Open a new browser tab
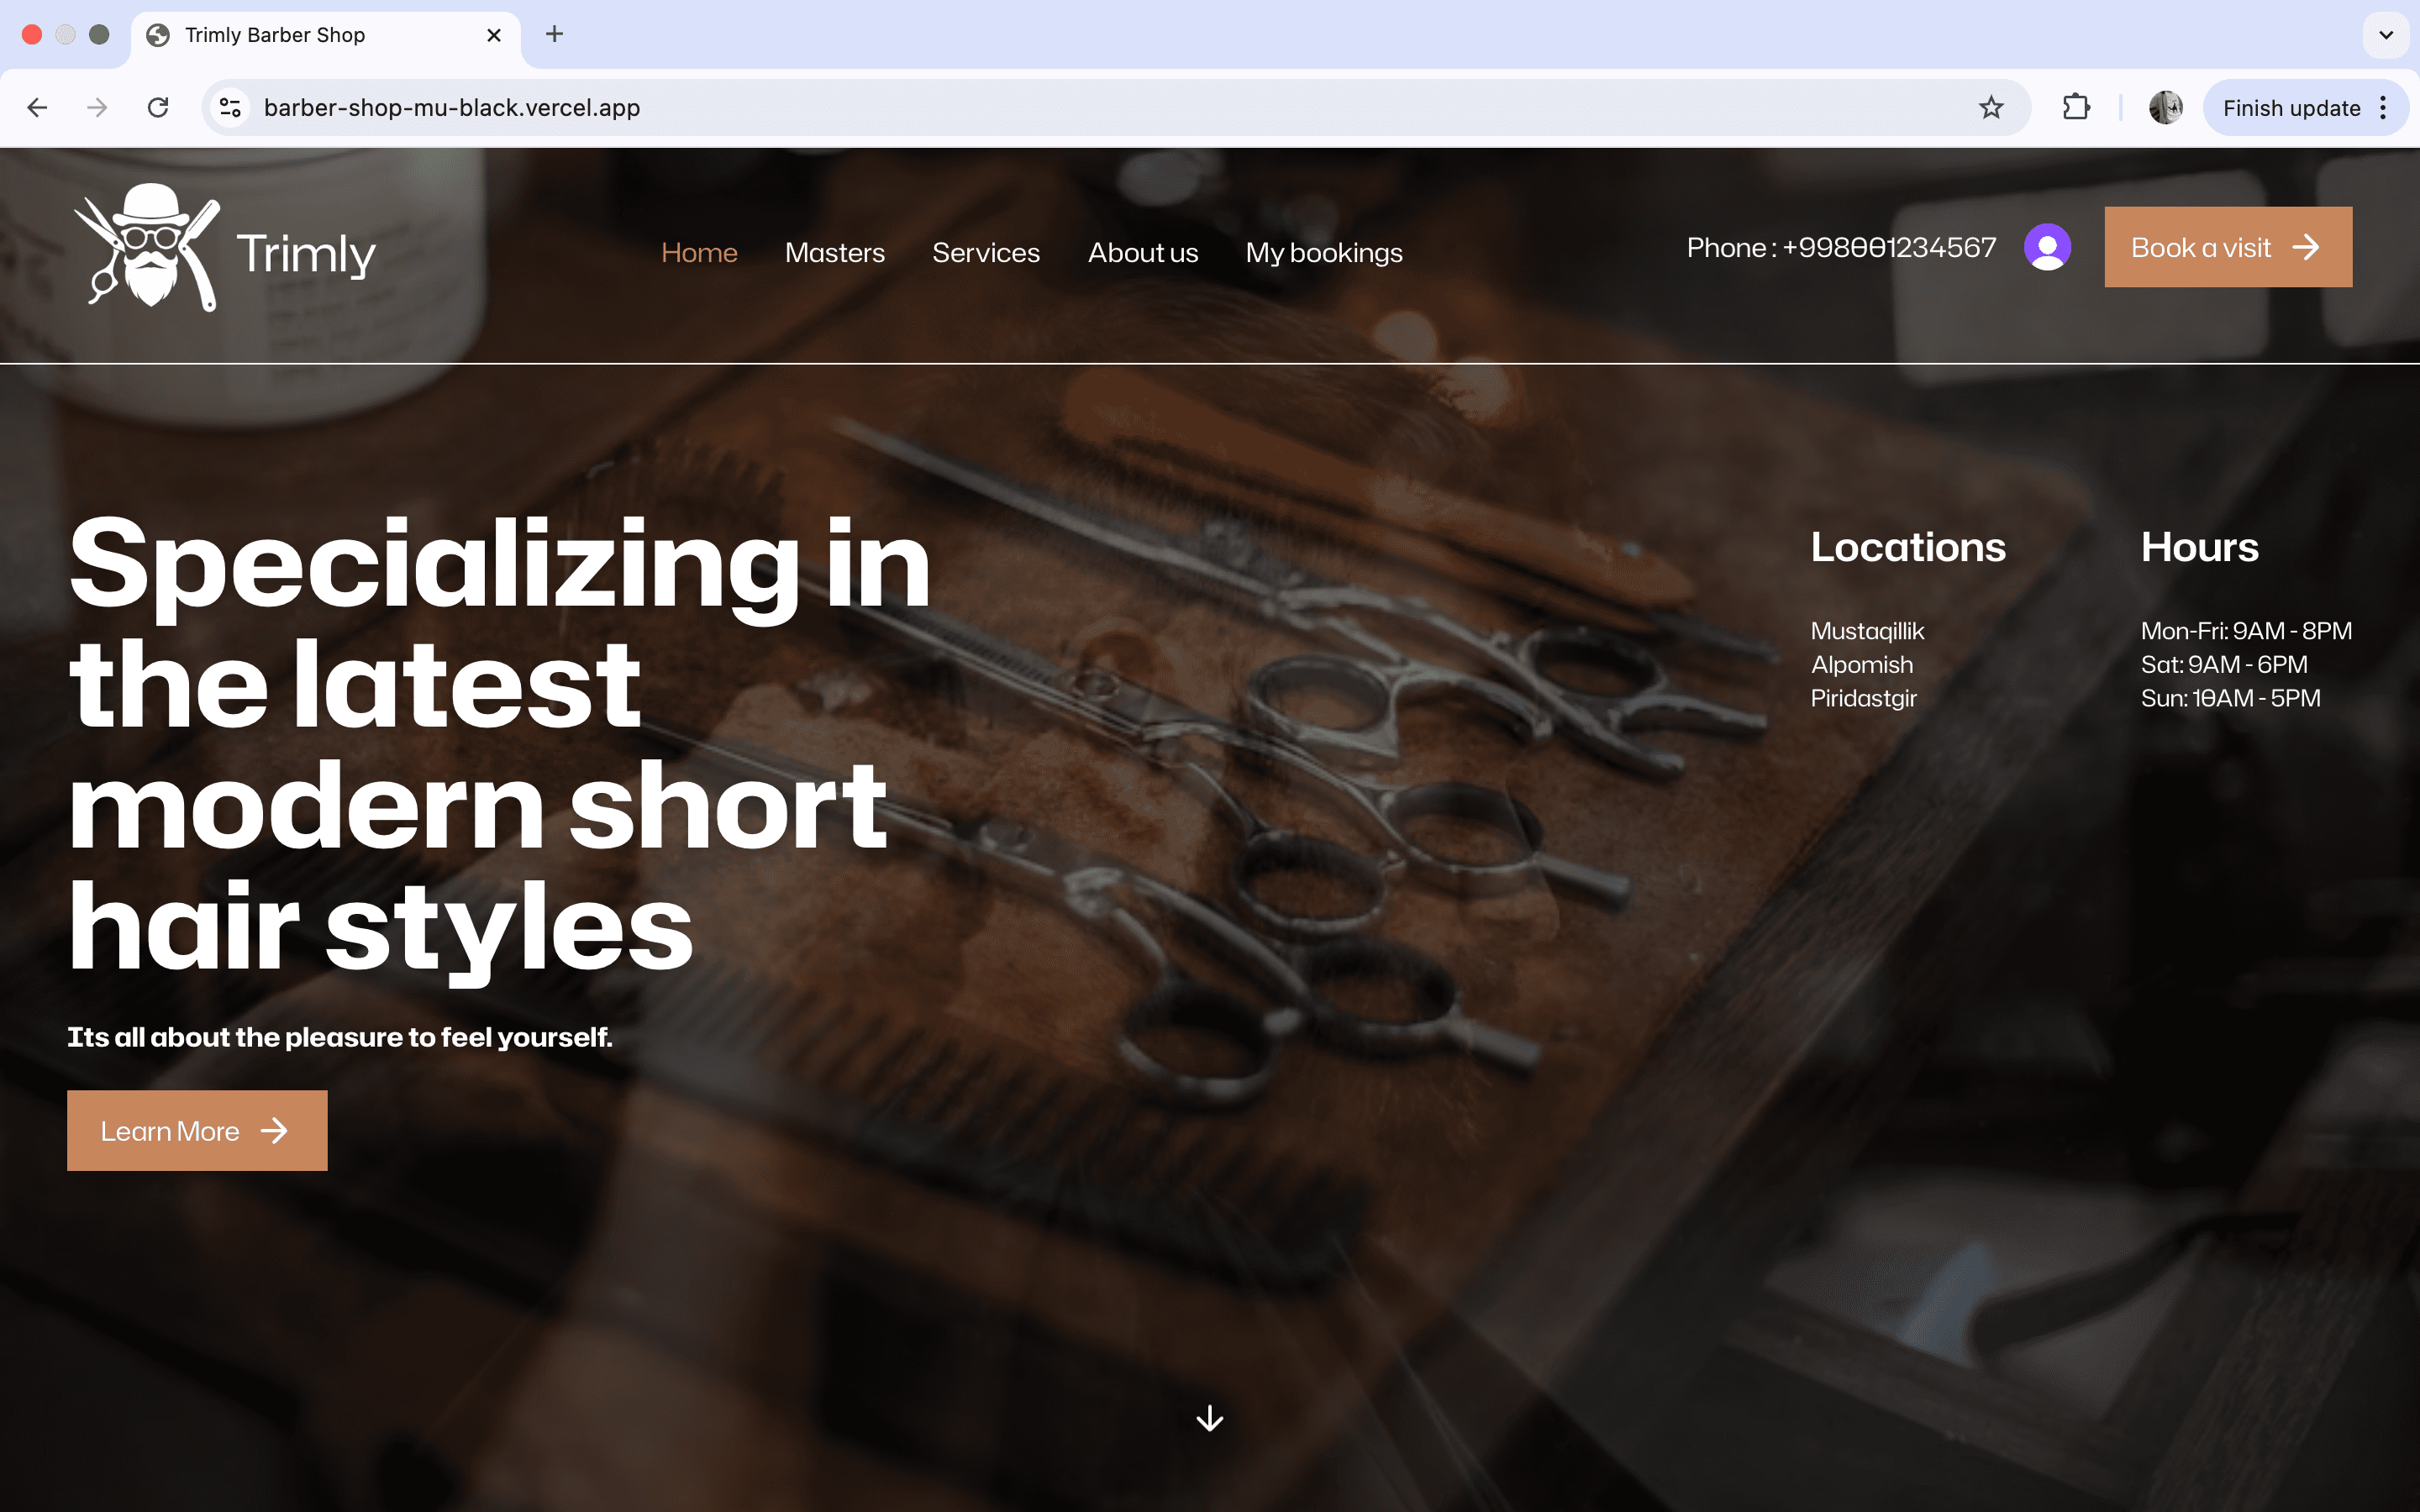 point(555,35)
